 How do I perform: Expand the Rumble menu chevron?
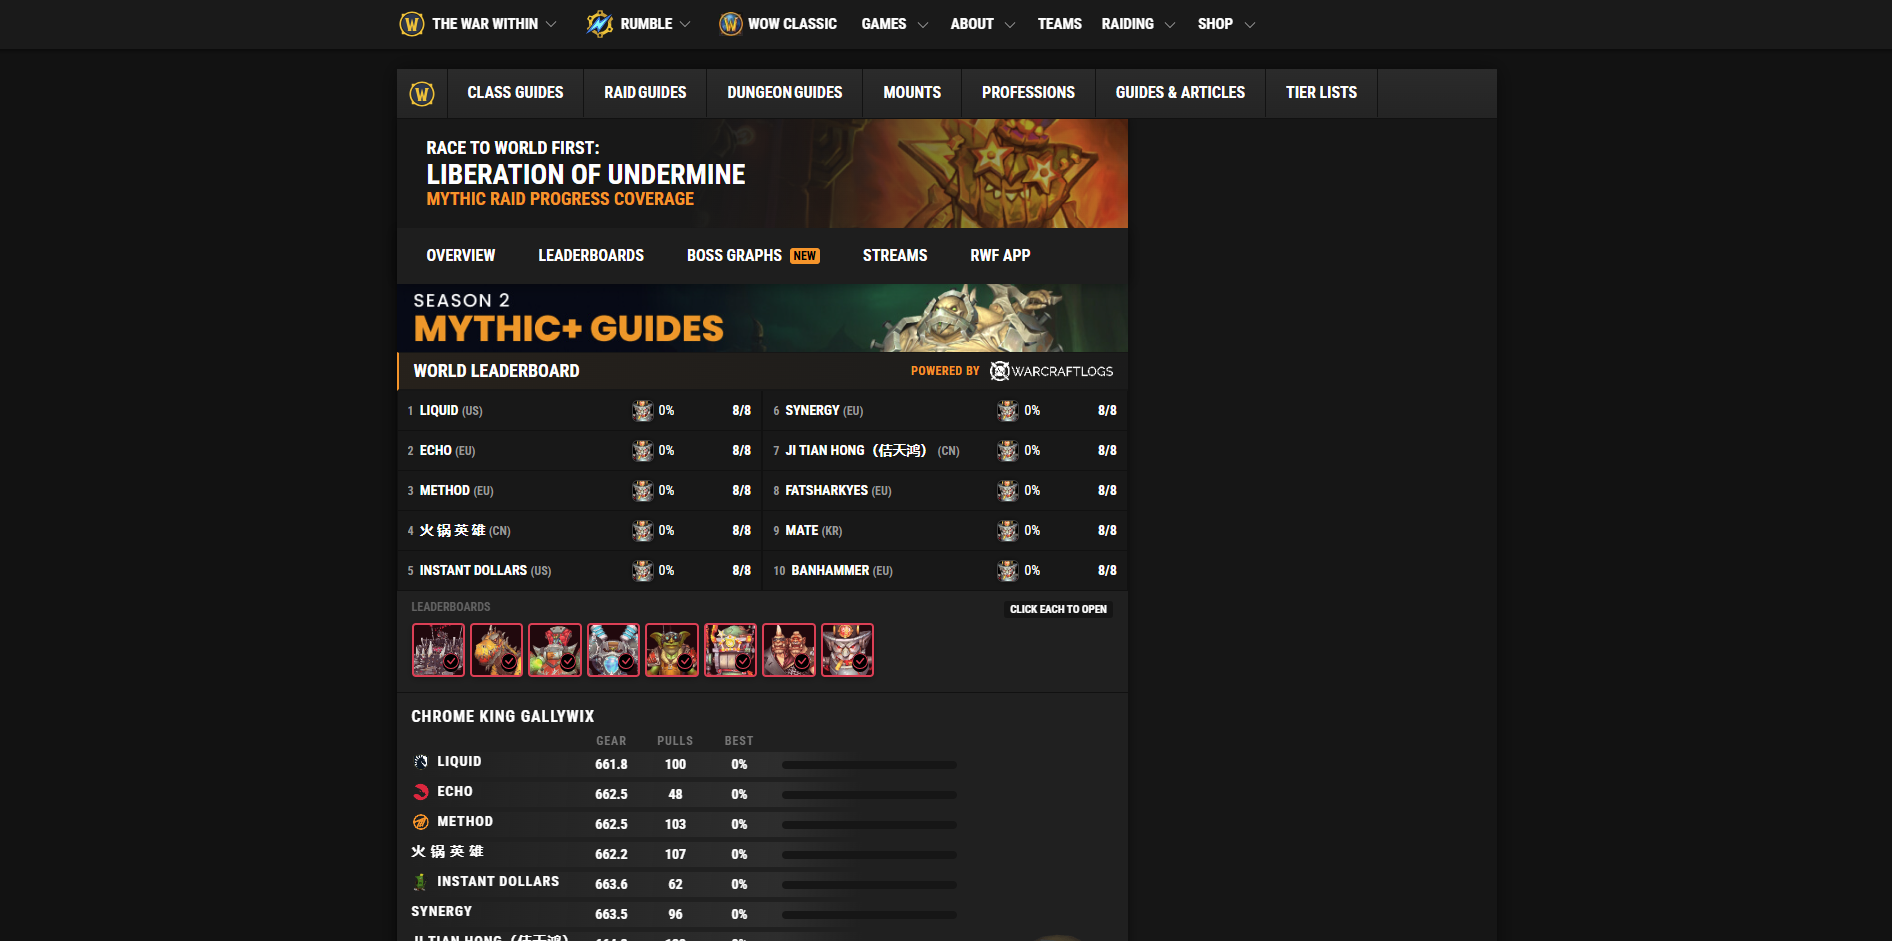click(x=685, y=25)
